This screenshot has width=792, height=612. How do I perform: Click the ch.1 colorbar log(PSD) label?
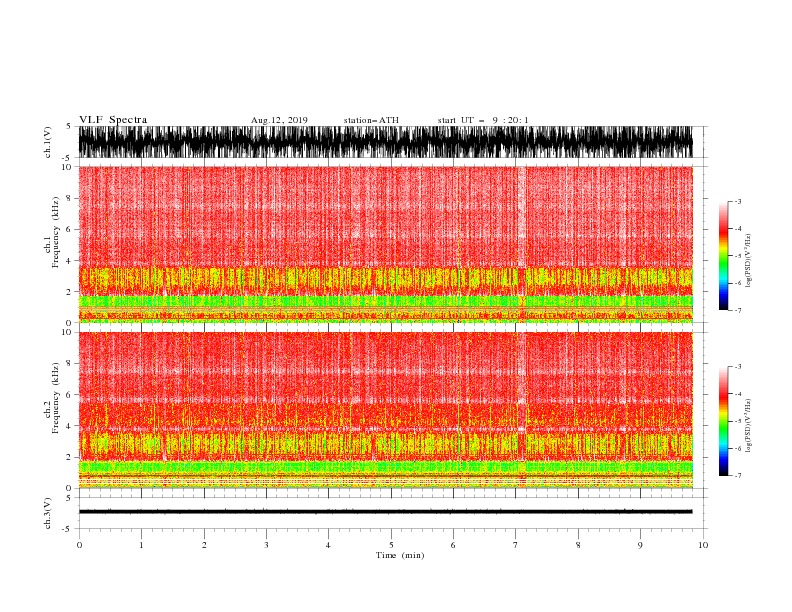click(749, 261)
